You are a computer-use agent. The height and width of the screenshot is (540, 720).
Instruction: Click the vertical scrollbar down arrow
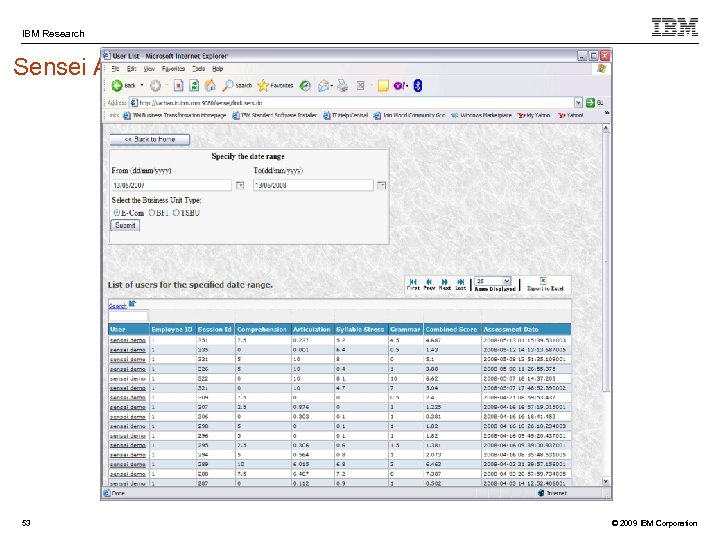[606, 482]
